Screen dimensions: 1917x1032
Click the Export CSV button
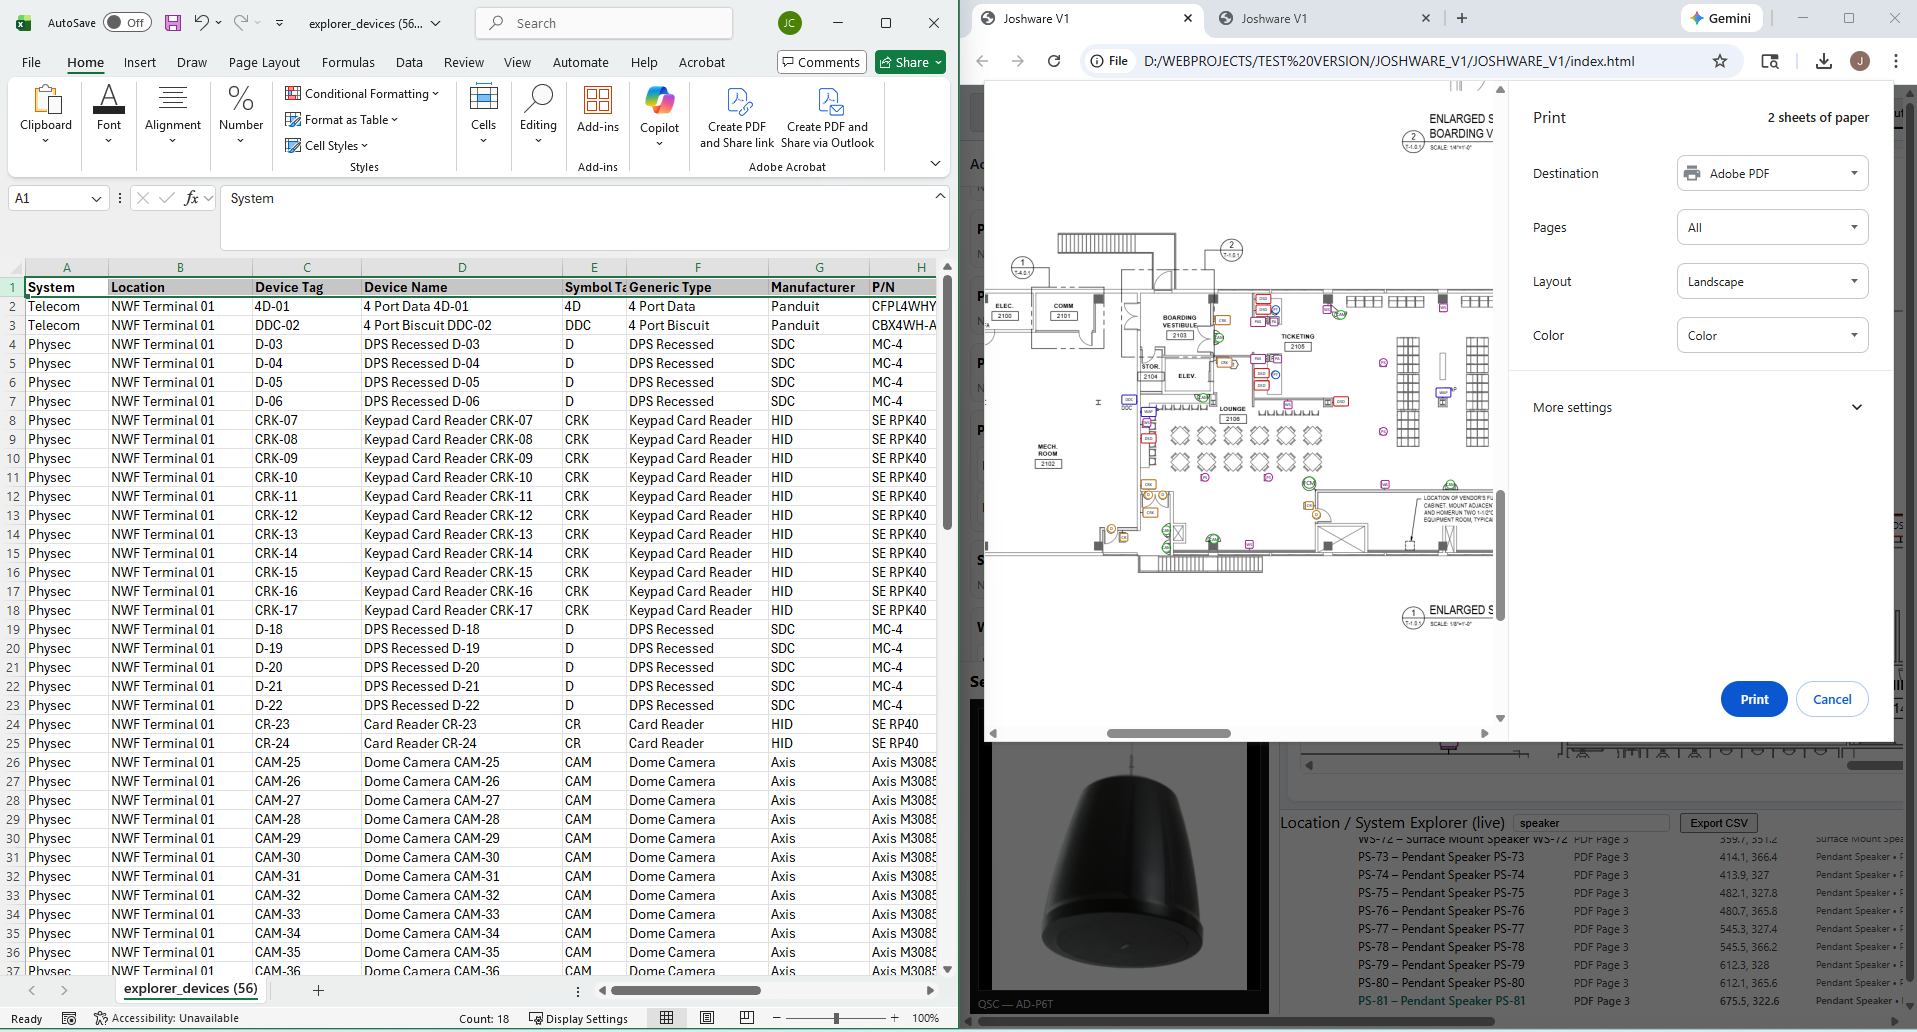tap(1718, 823)
